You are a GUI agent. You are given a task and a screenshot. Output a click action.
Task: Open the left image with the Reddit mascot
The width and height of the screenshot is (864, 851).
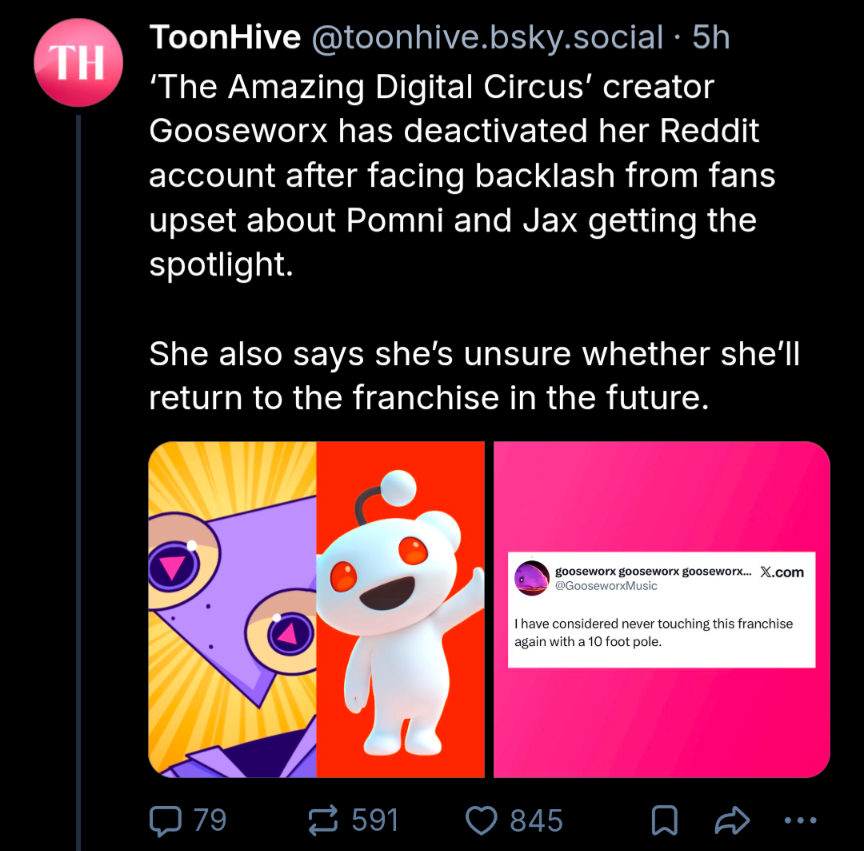coord(400,609)
